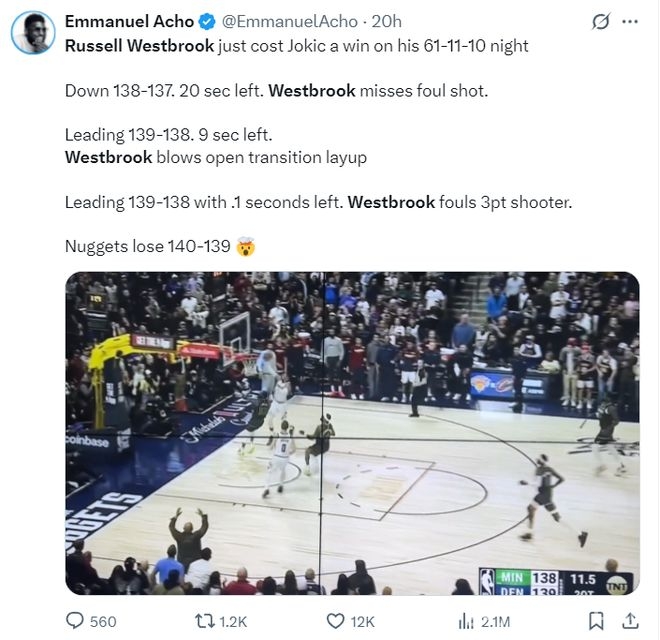Open the Emmanuel Acho display name
Image resolution: width=660 pixels, height=640 pixels.
129,21
